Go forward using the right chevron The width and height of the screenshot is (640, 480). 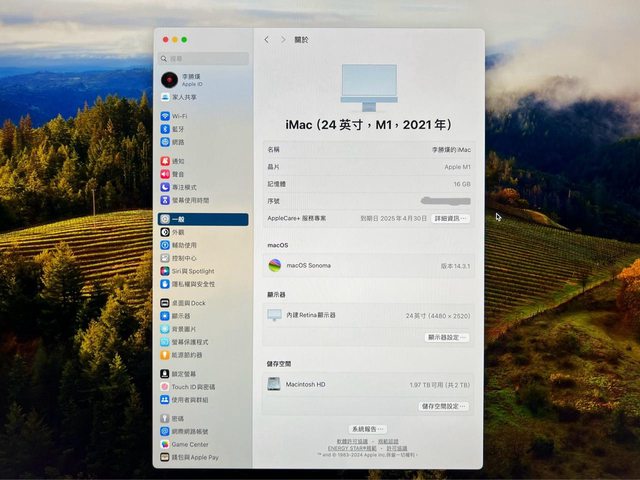pyautogui.click(x=282, y=40)
